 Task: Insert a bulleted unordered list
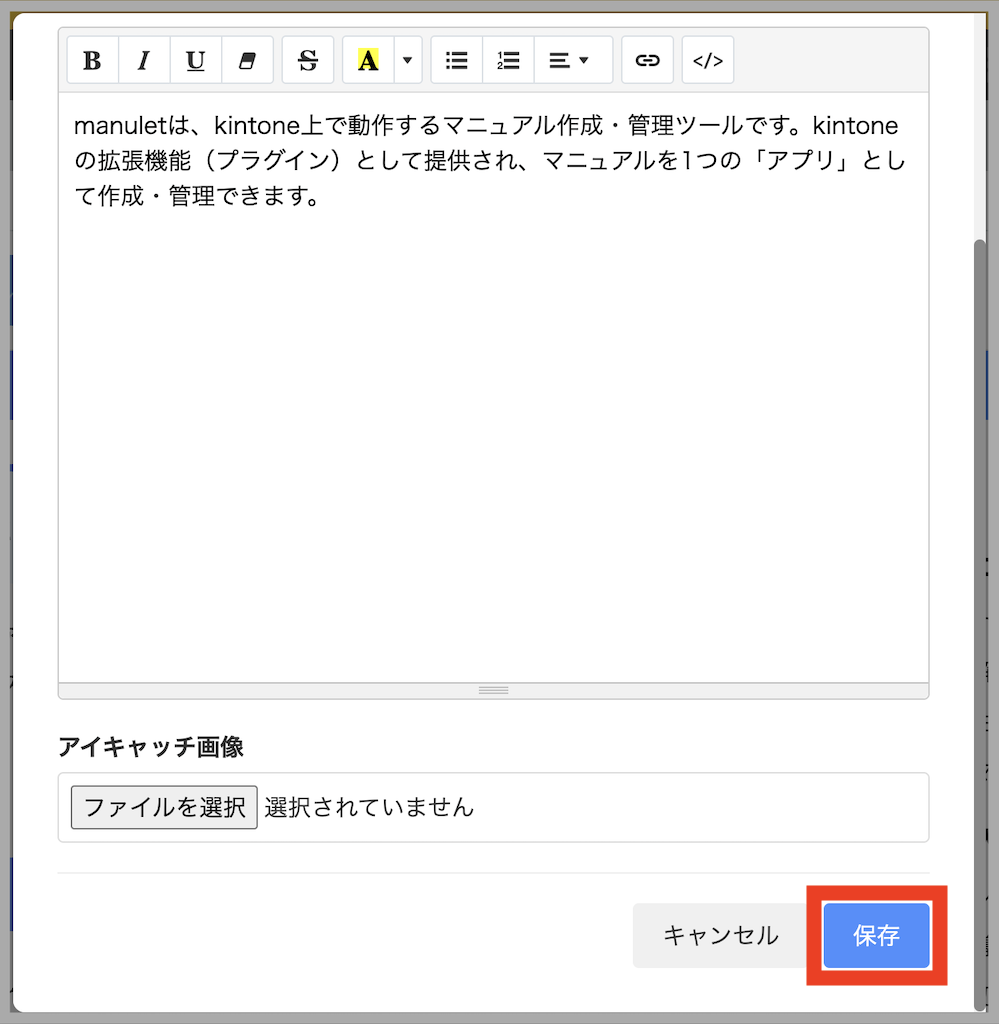click(457, 60)
